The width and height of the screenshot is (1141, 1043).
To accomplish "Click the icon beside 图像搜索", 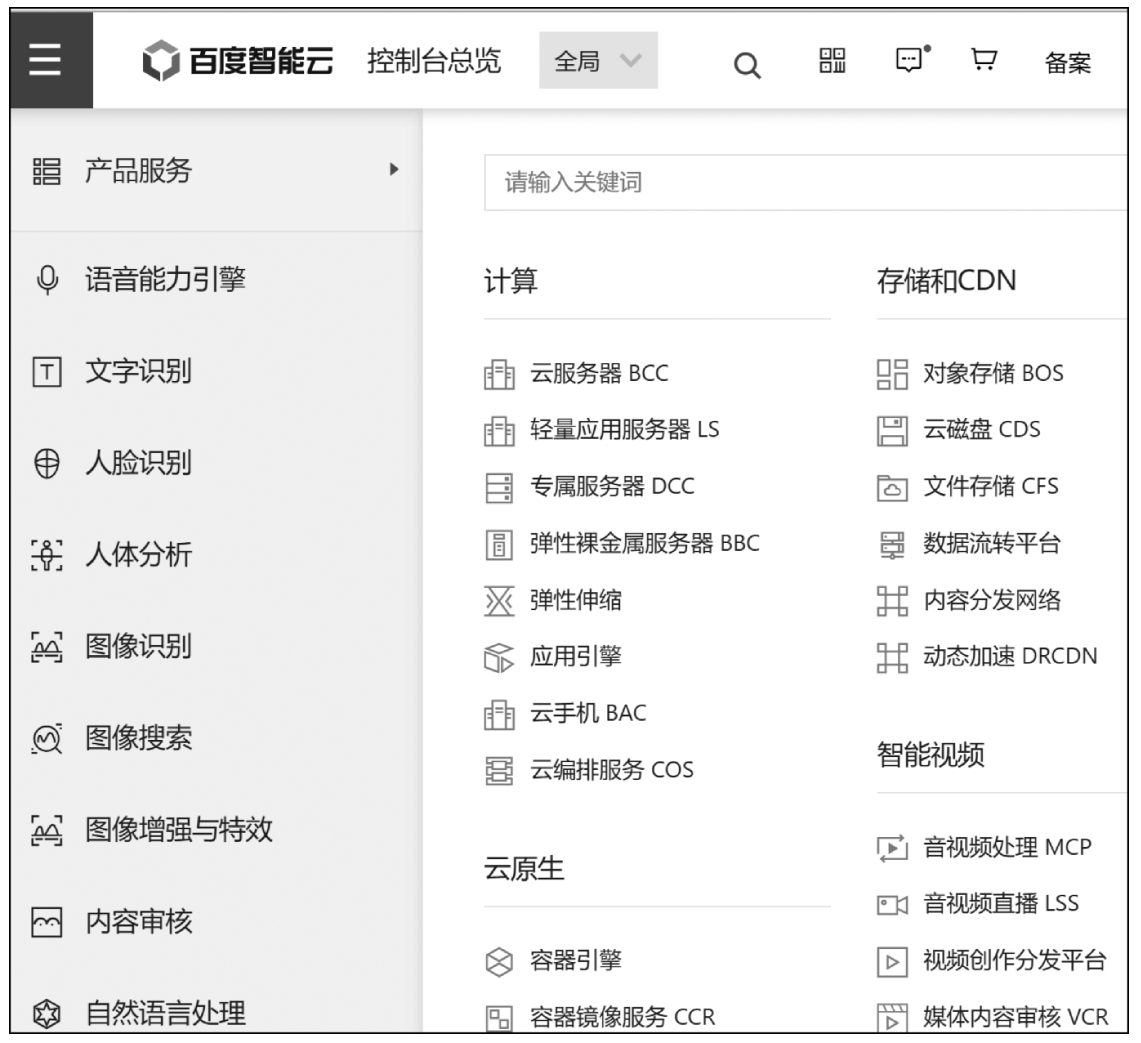I will pyautogui.click(x=47, y=739).
